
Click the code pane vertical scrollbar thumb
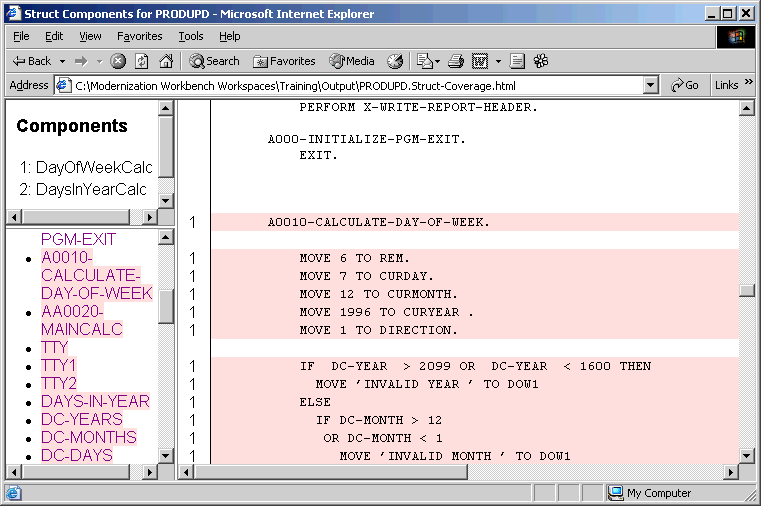click(746, 291)
